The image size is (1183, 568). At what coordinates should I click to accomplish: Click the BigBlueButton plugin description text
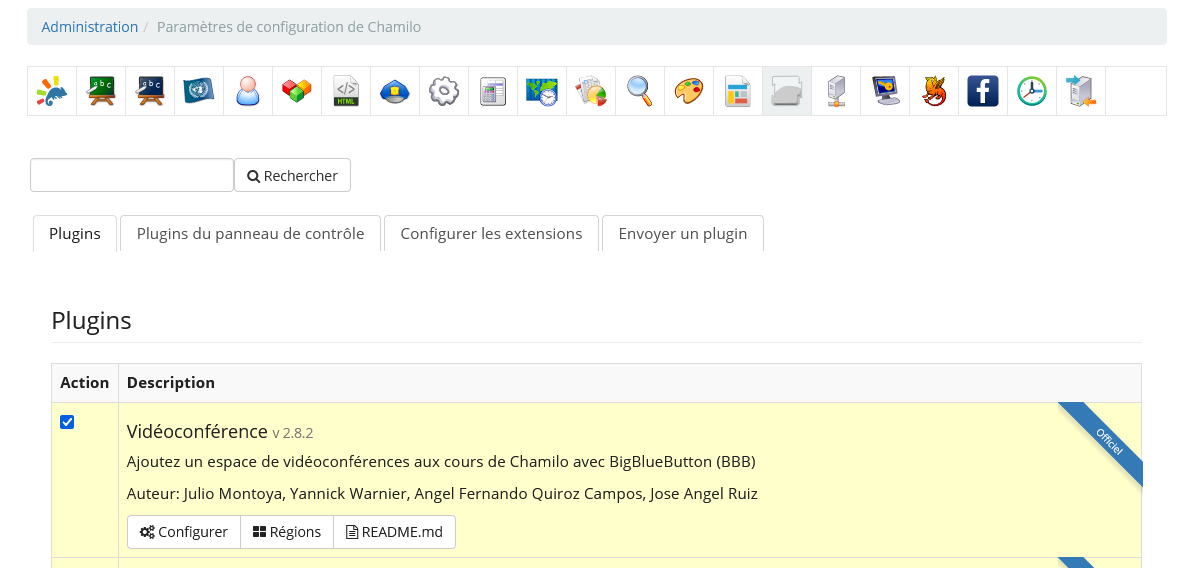click(x=441, y=461)
